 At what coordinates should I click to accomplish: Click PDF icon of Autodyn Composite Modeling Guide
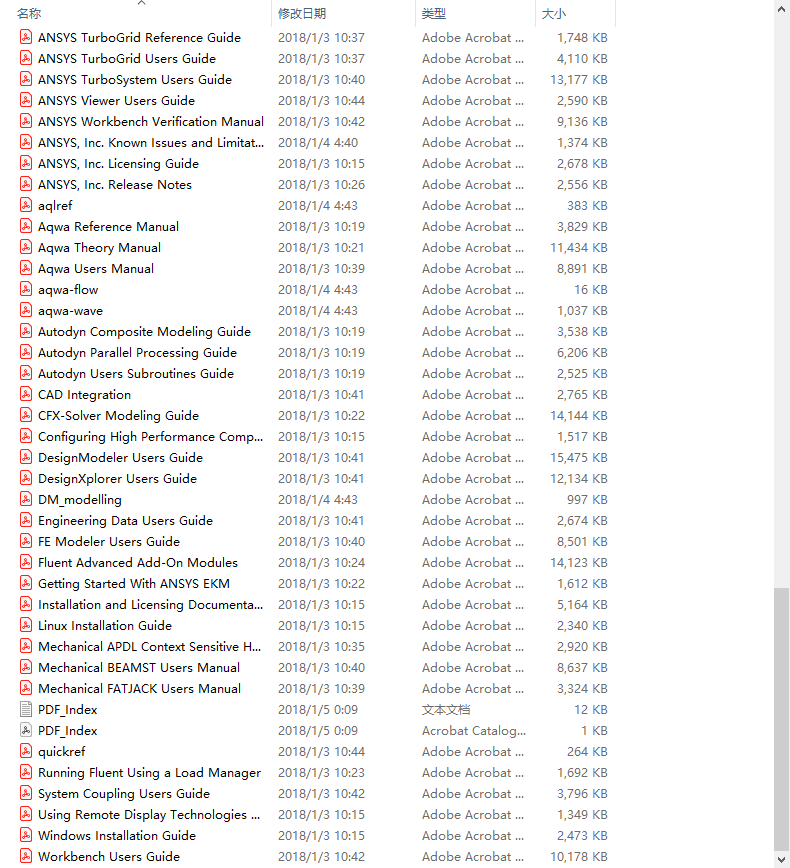click(26, 332)
